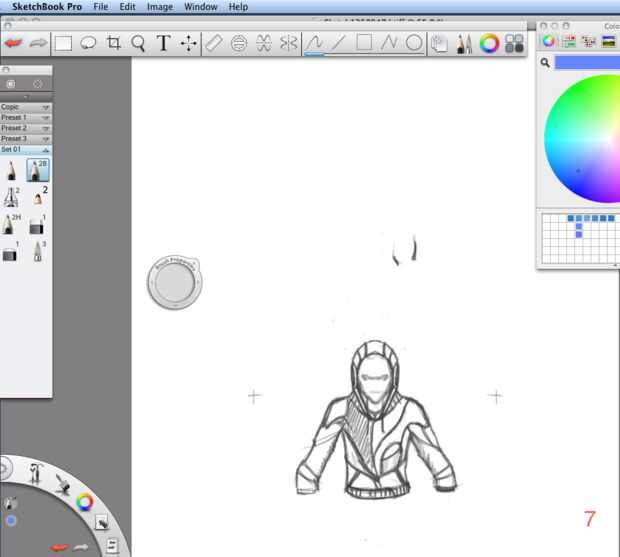
Task: Select the first pencil brush in Set 01
Action: 11,170
